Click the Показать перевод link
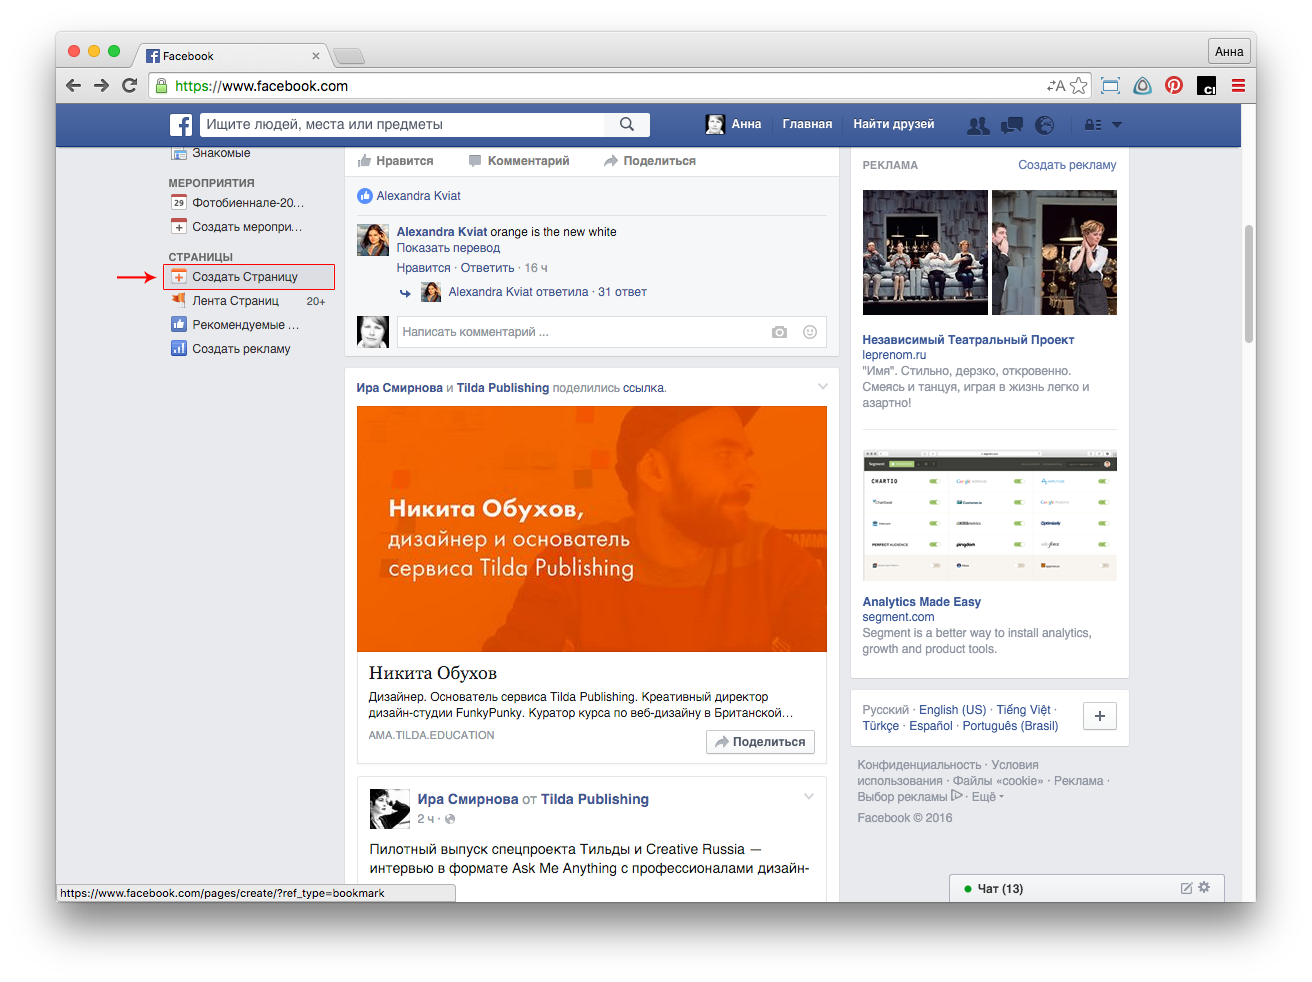1312x982 pixels. (x=448, y=248)
